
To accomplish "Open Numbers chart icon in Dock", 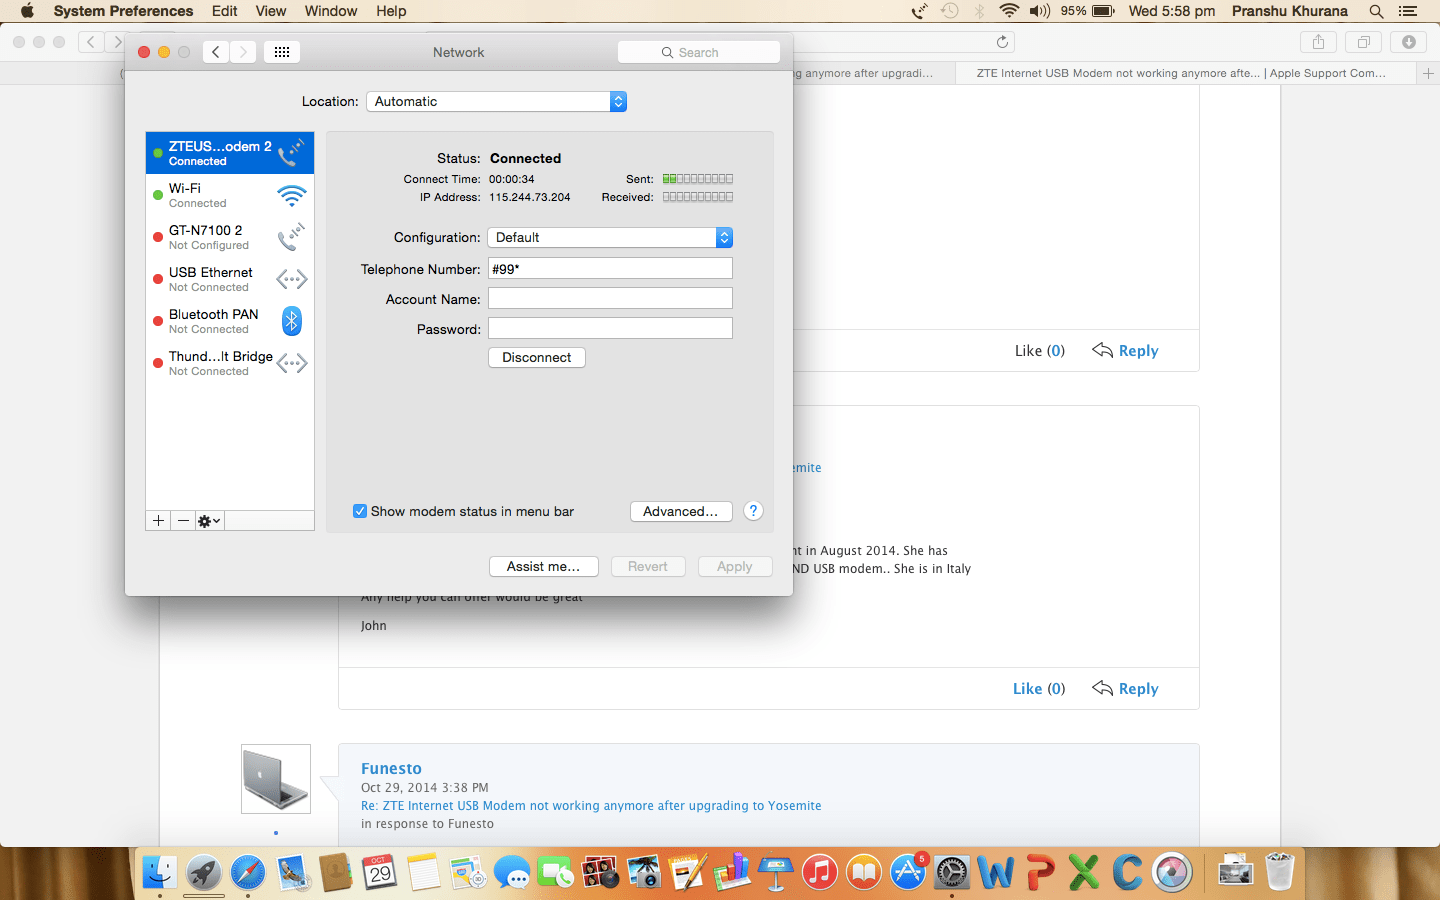I will [732, 872].
